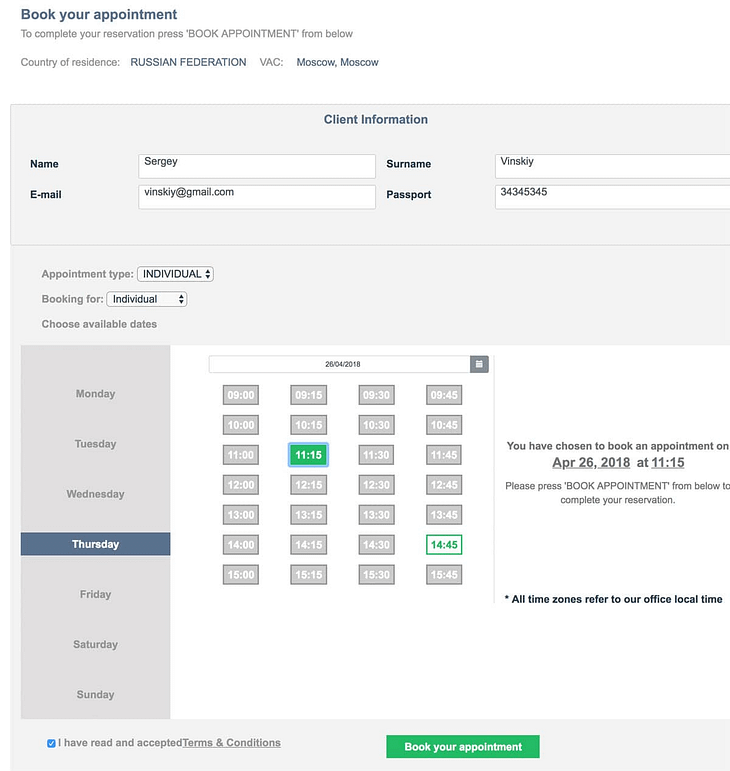Expand the Booking for dropdown
The image size is (730, 771).
click(x=147, y=299)
